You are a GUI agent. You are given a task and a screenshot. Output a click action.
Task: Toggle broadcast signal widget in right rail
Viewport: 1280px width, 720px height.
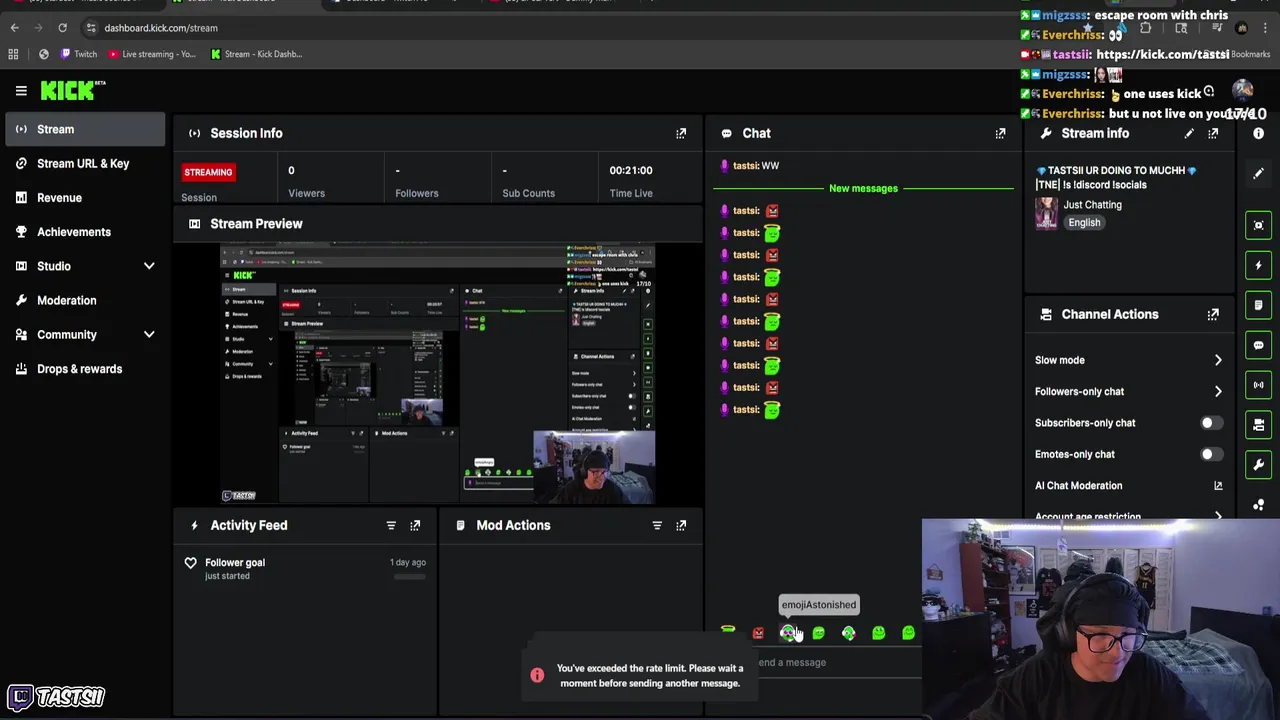(x=1259, y=385)
